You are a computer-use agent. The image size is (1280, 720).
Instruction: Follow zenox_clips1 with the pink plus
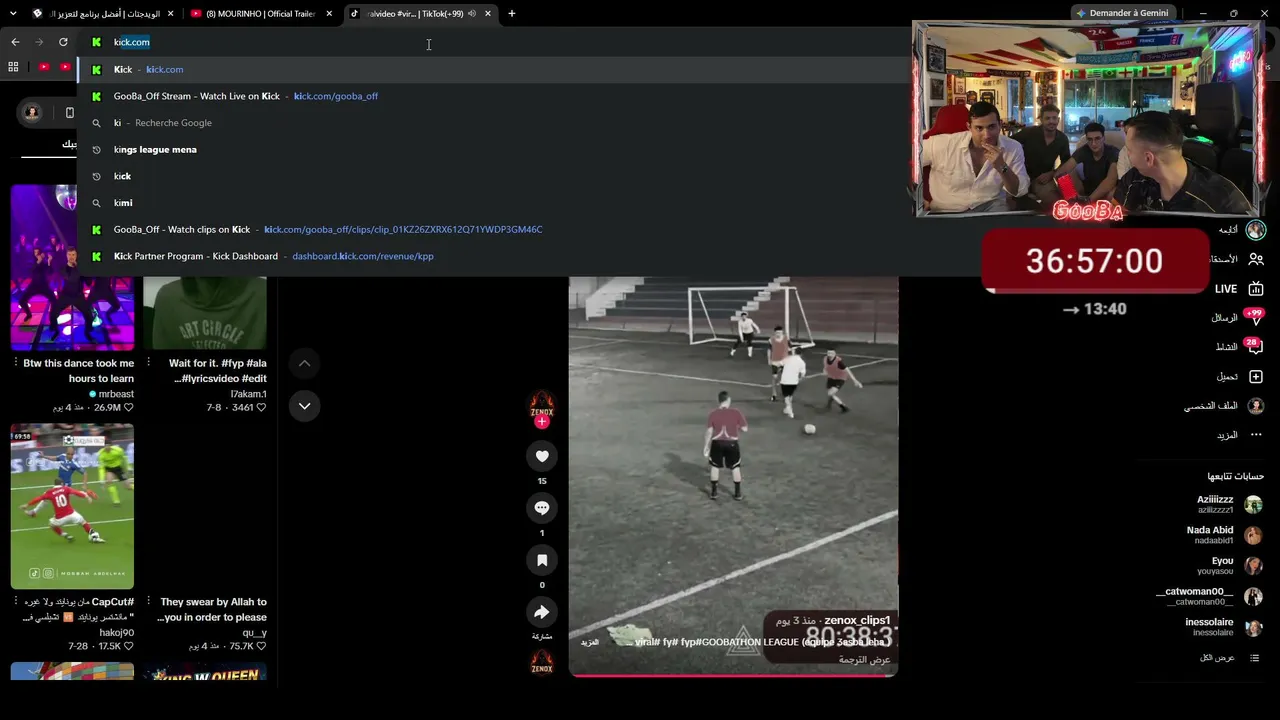click(542, 422)
